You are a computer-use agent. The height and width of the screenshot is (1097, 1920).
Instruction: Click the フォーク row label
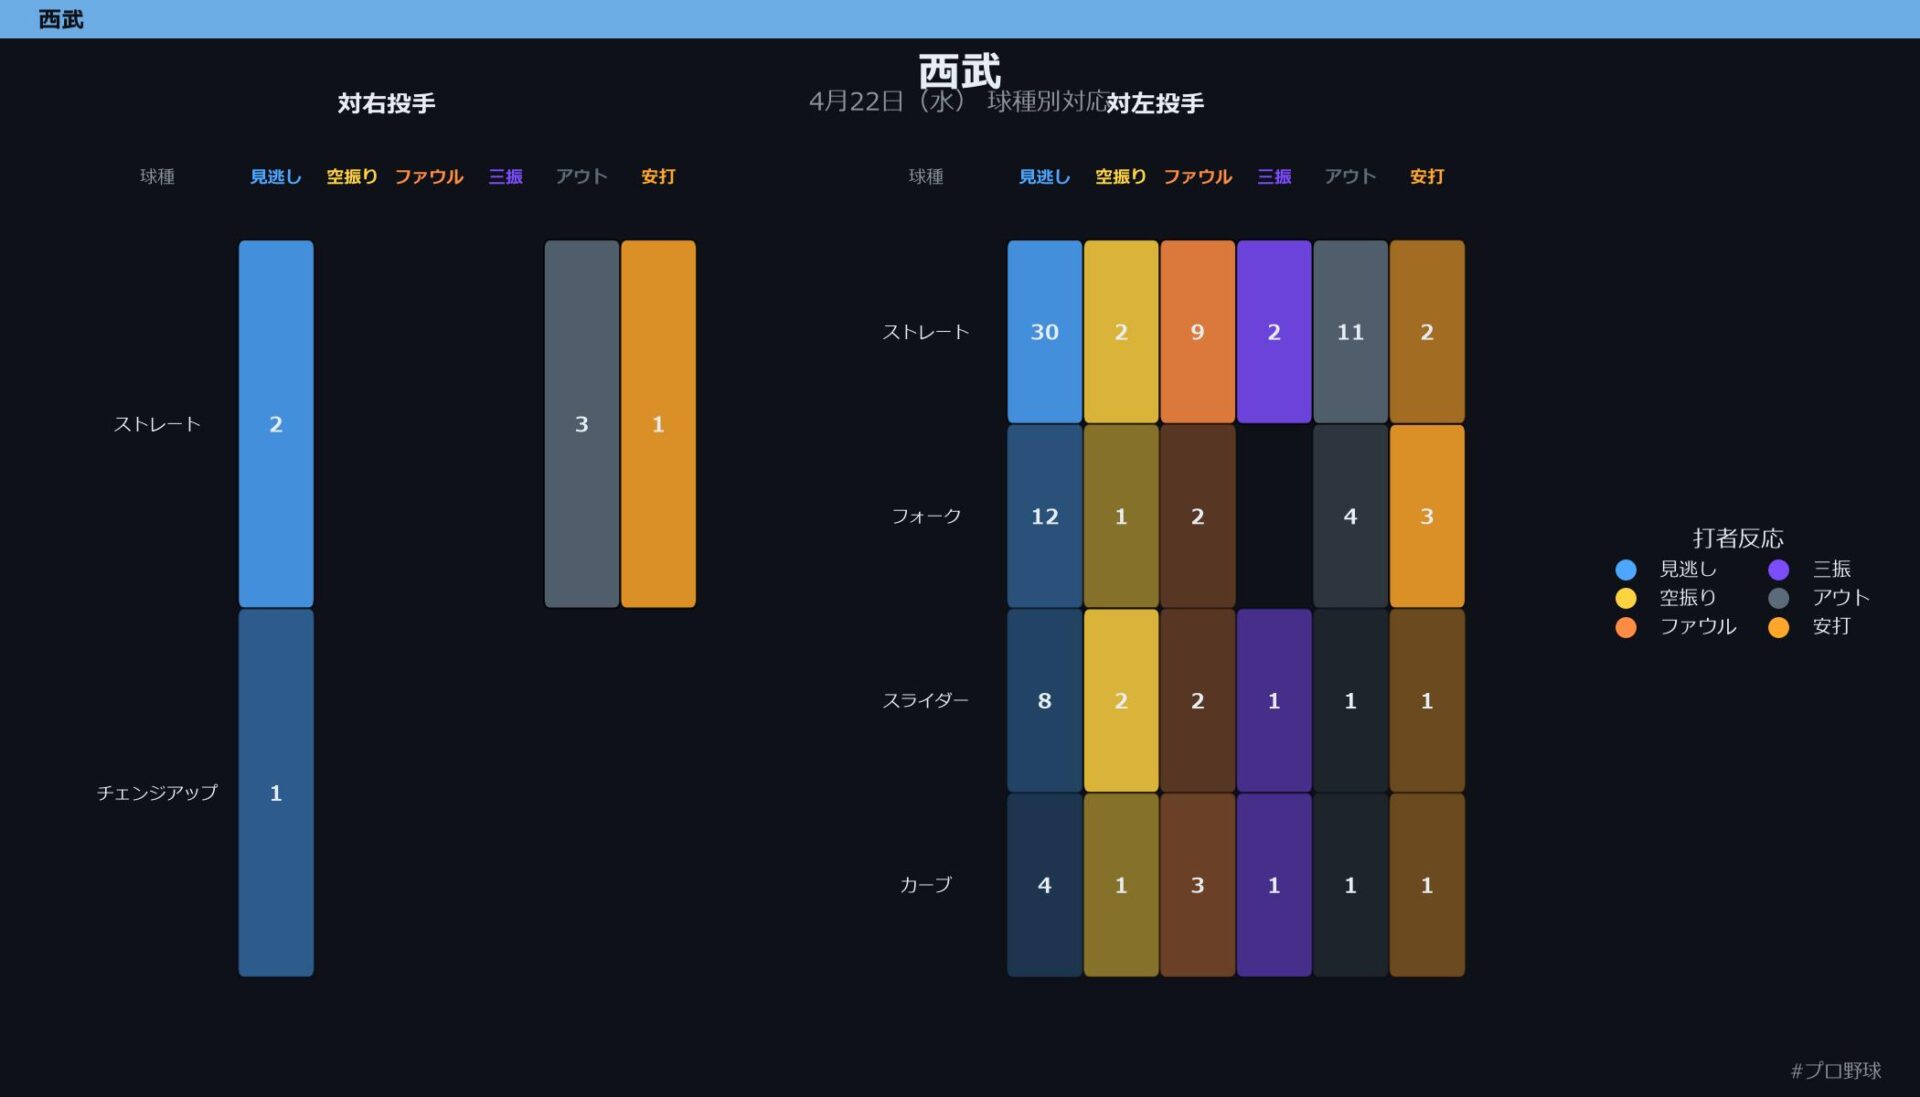click(x=926, y=516)
